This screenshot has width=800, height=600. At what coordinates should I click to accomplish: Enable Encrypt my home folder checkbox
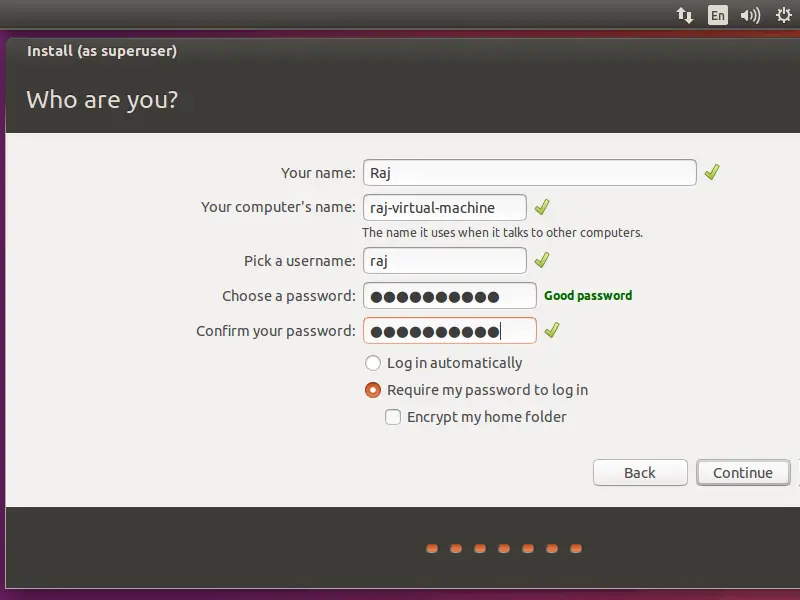click(x=393, y=417)
